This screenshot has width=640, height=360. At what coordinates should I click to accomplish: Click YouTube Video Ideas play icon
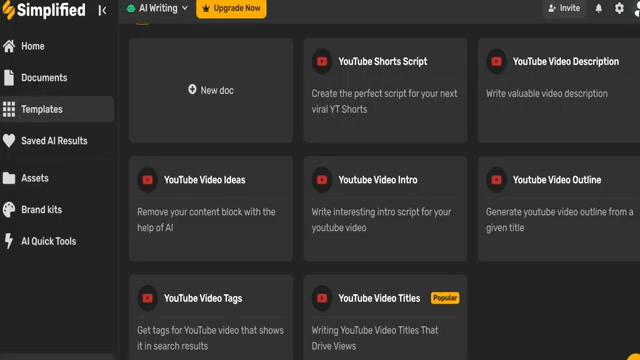148,180
